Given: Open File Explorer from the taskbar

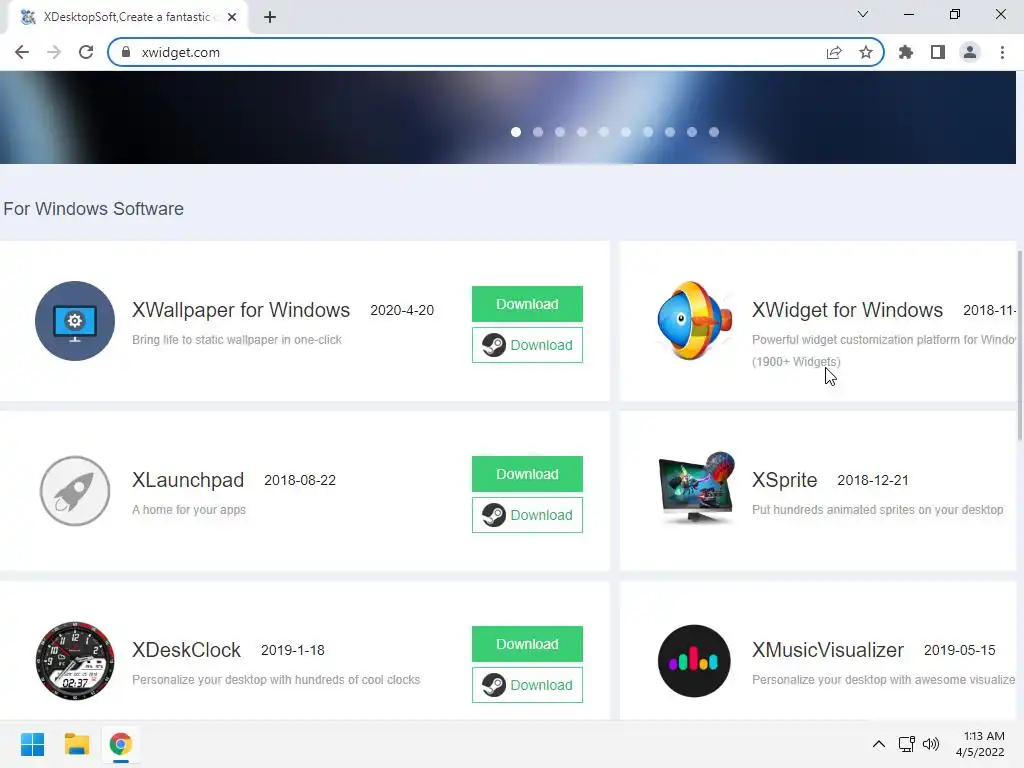Looking at the screenshot, I should [76, 744].
